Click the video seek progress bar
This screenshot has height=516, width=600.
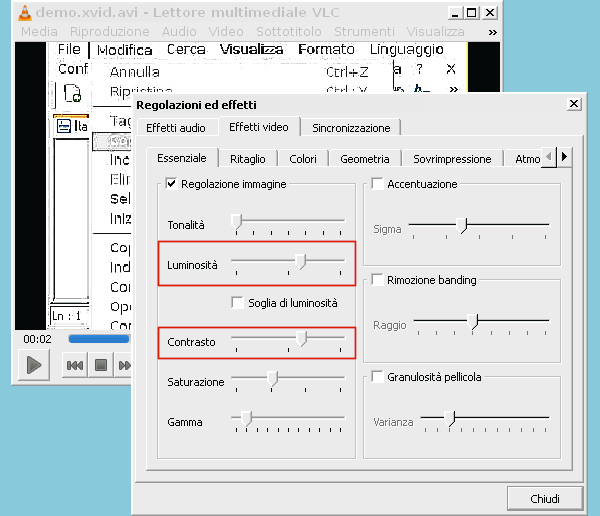pos(100,339)
